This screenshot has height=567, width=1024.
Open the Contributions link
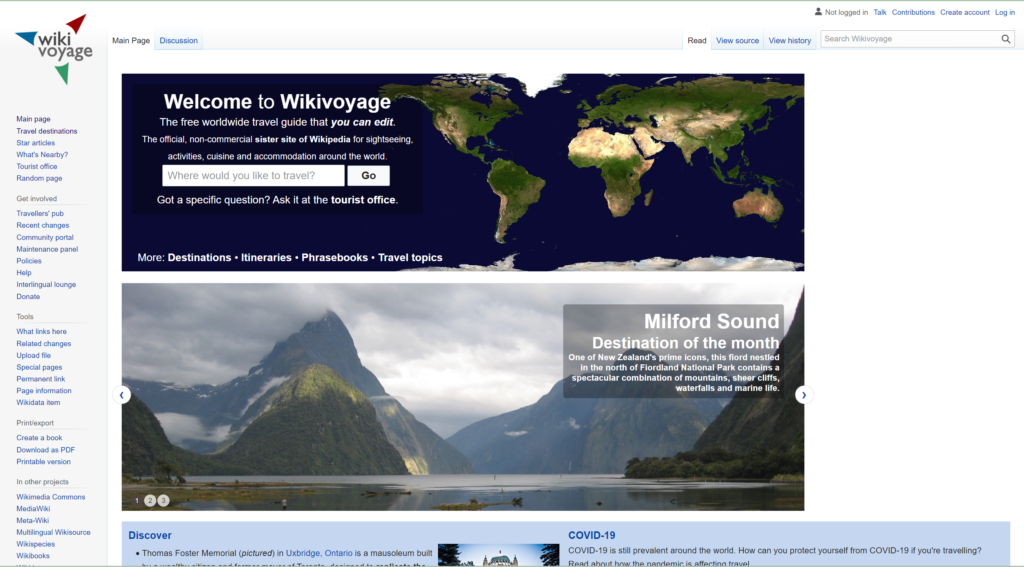[913, 12]
